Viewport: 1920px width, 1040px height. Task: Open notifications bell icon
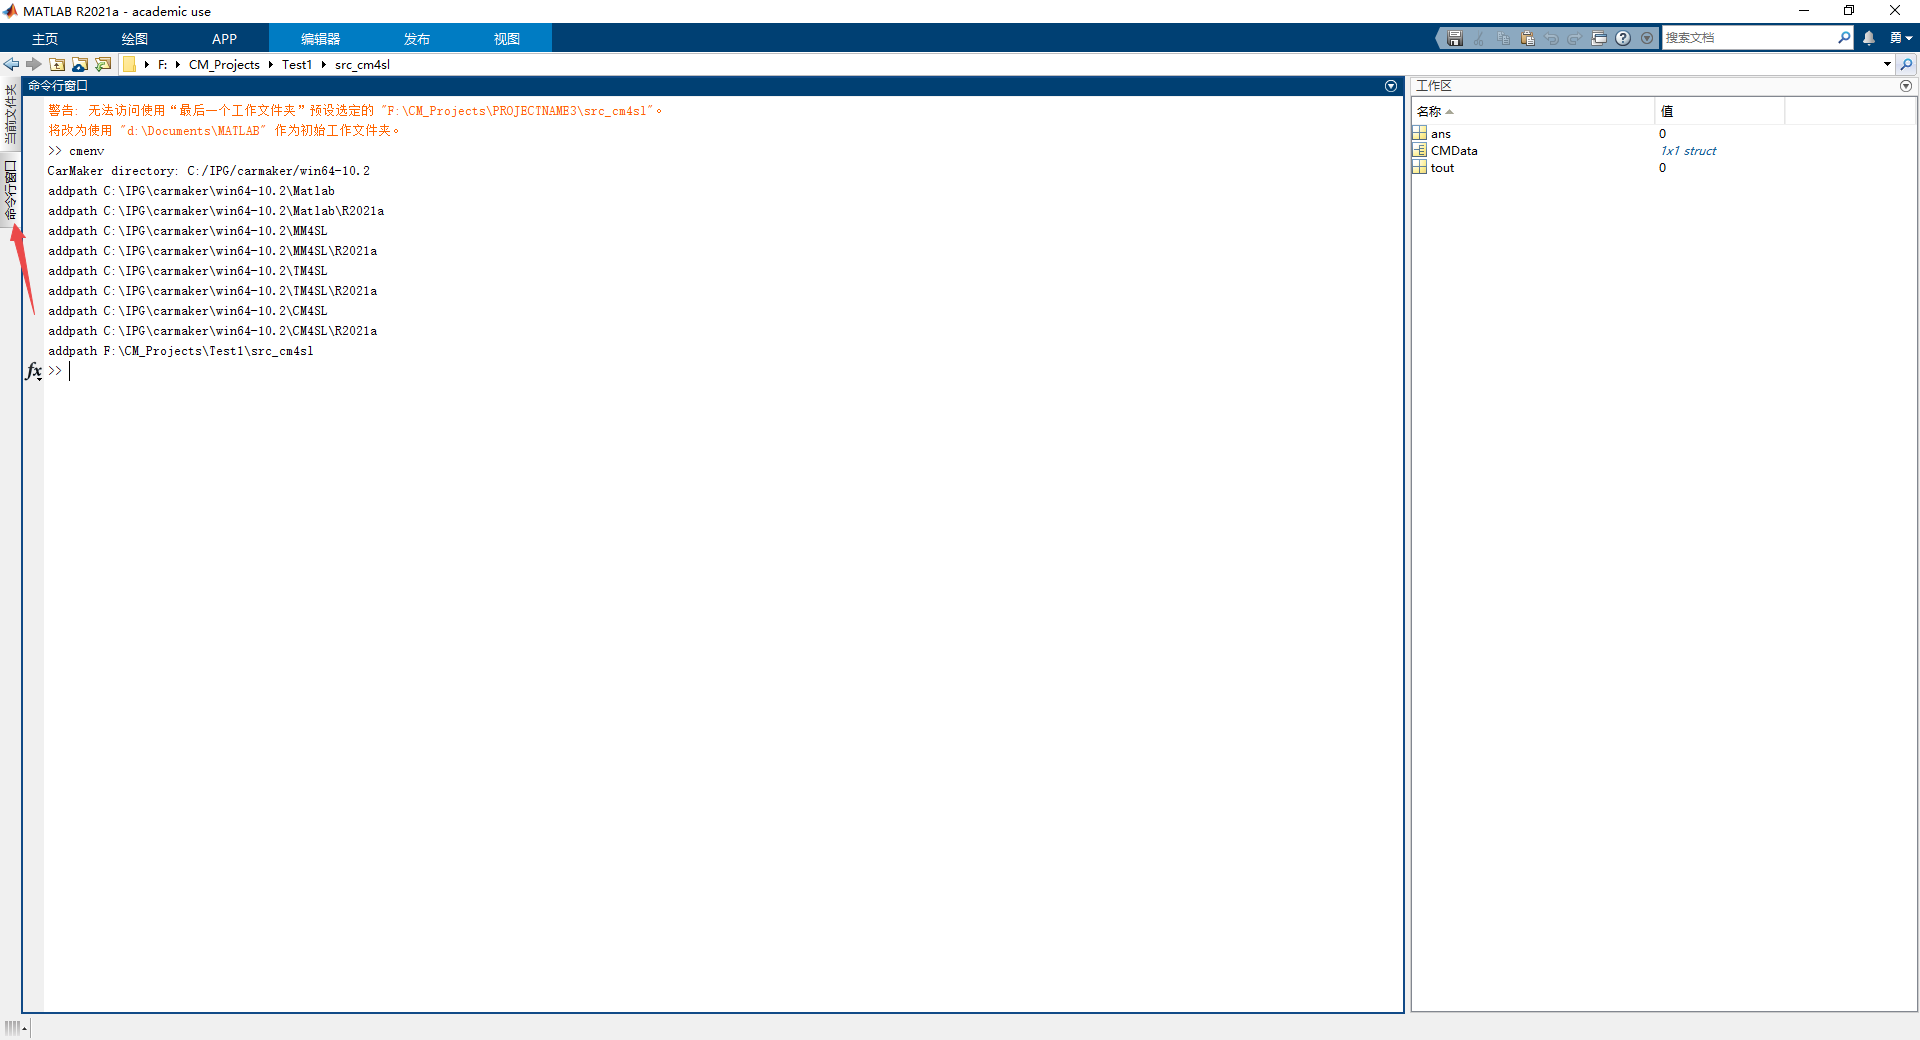point(1869,38)
